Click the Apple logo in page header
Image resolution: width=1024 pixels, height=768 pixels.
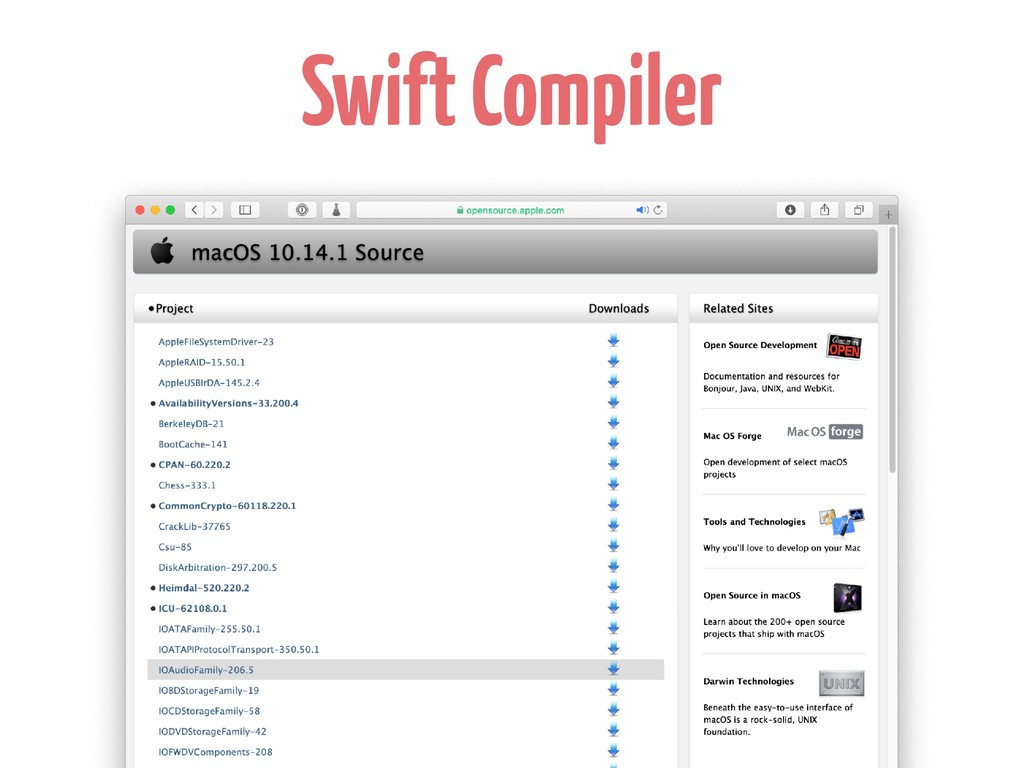tap(163, 251)
